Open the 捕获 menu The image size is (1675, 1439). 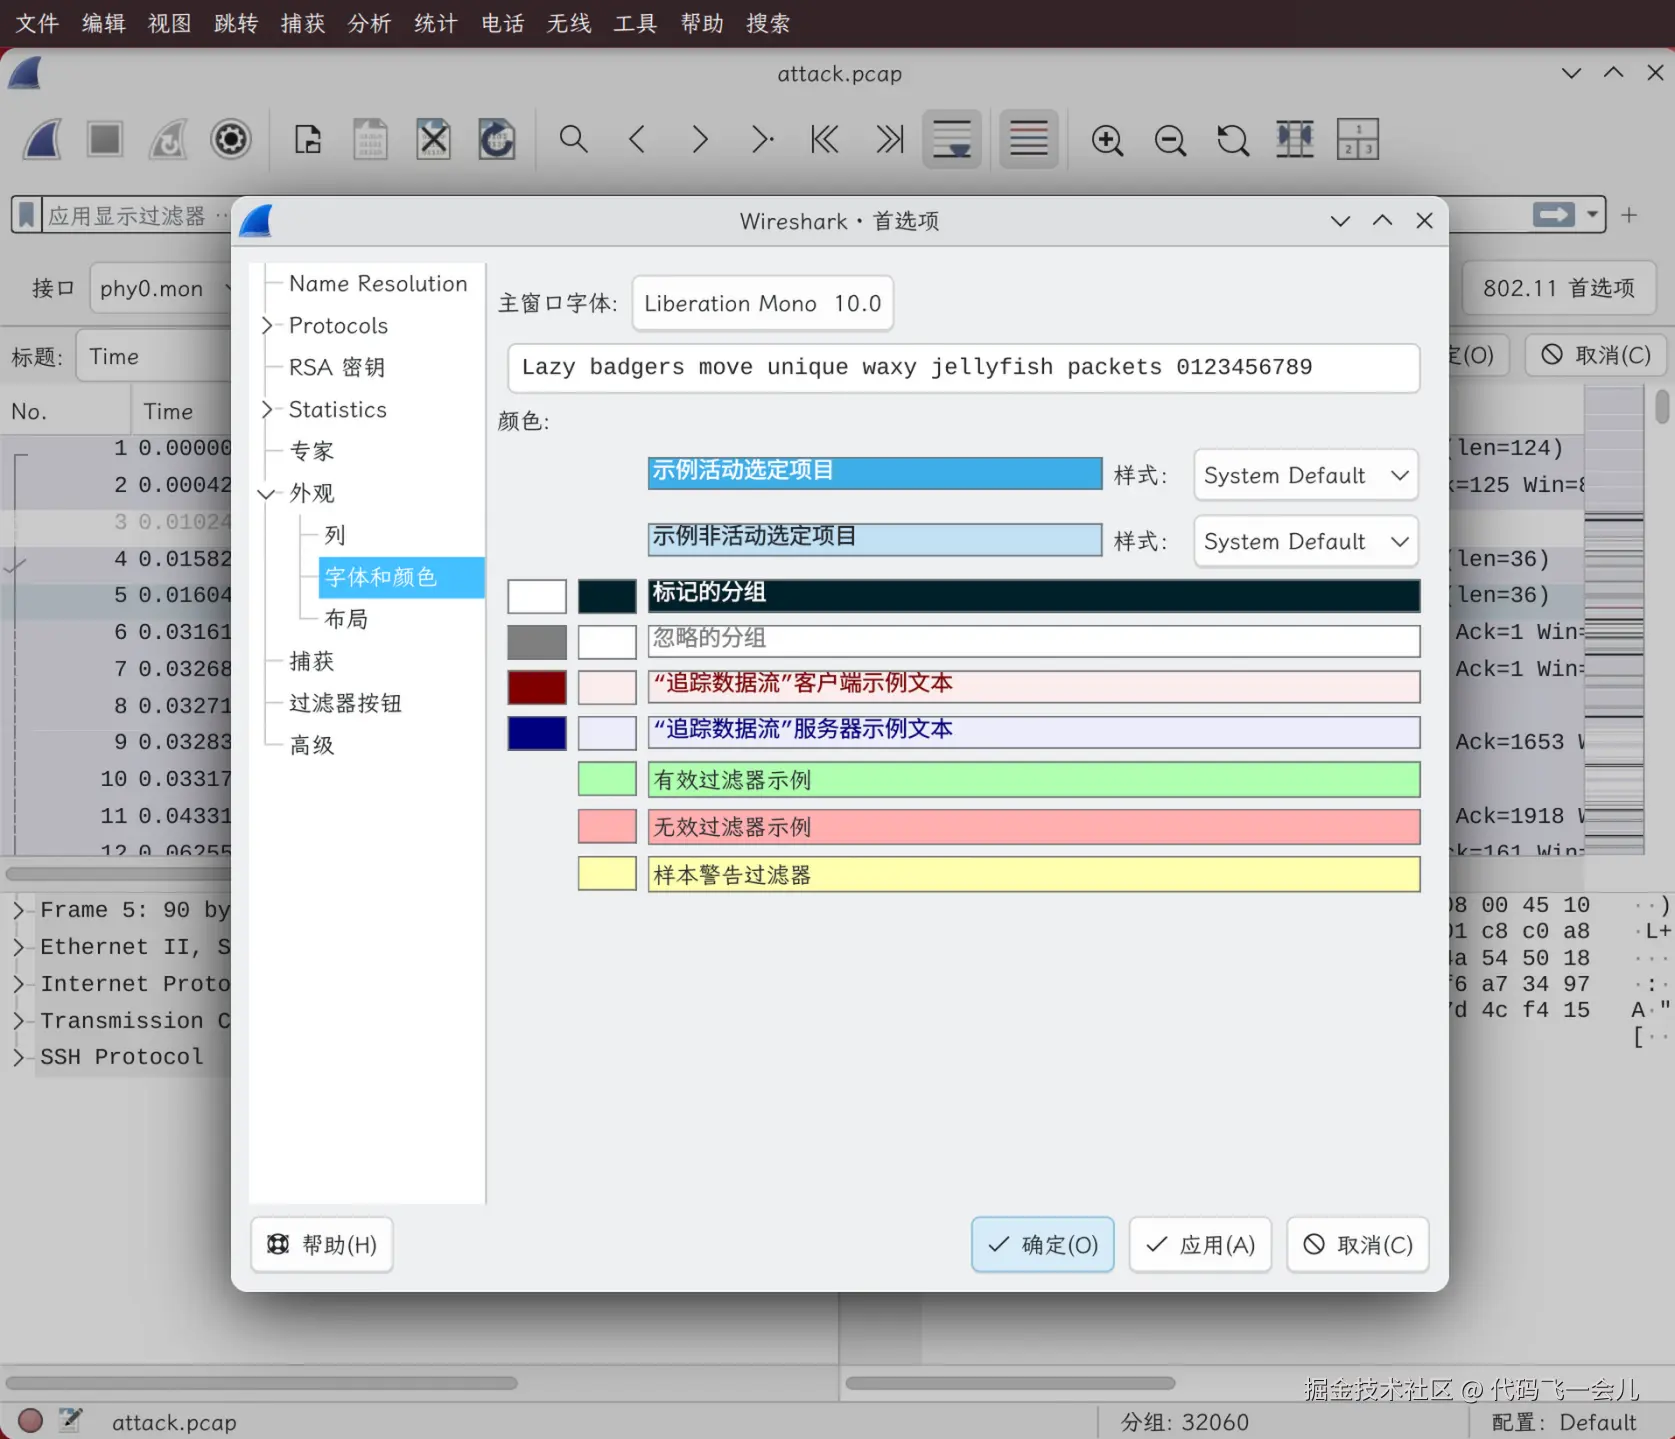[x=303, y=23]
